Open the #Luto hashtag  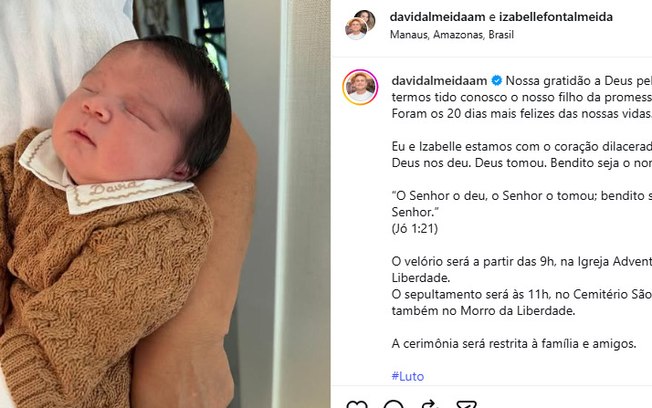click(x=408, y=376)
